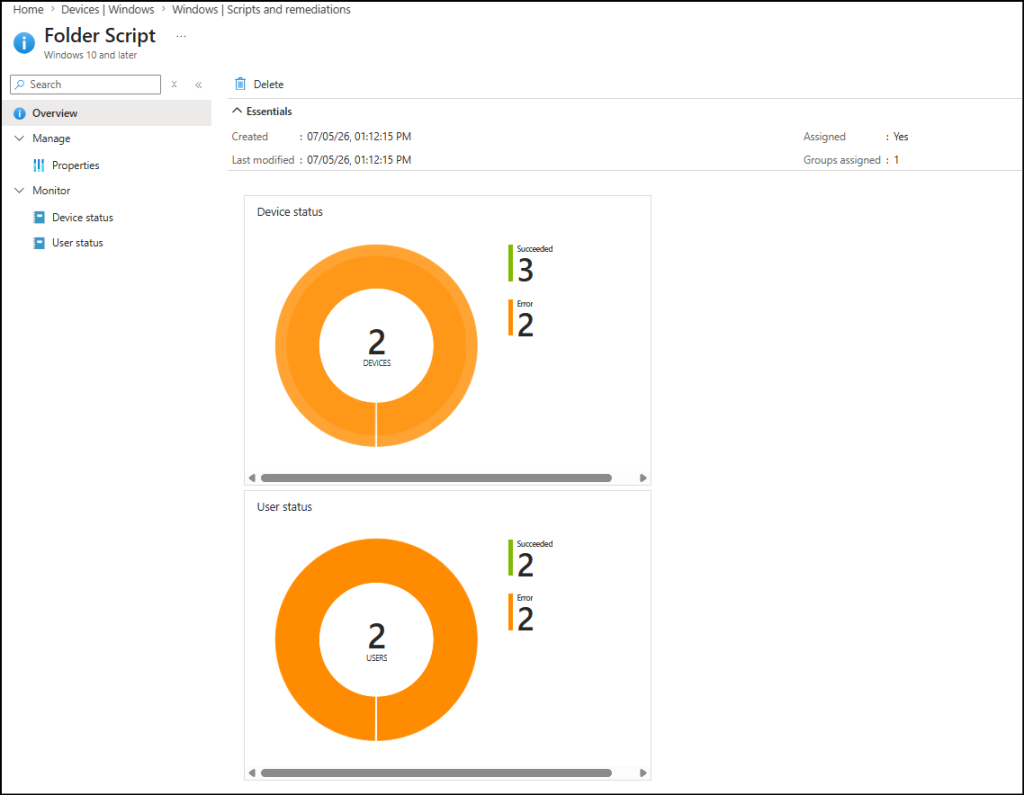Click the Overview info icon in sidebar
Screen dimensions: 1024x795
coord(20,113)
